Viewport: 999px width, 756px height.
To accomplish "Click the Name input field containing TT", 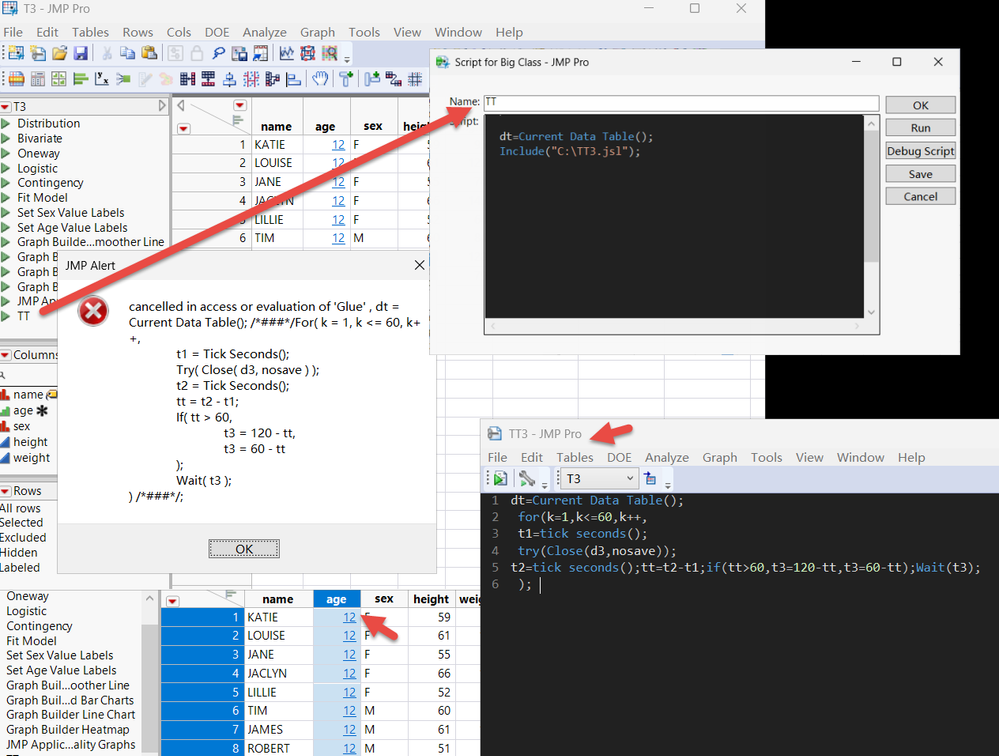I will tap(681, 102).
